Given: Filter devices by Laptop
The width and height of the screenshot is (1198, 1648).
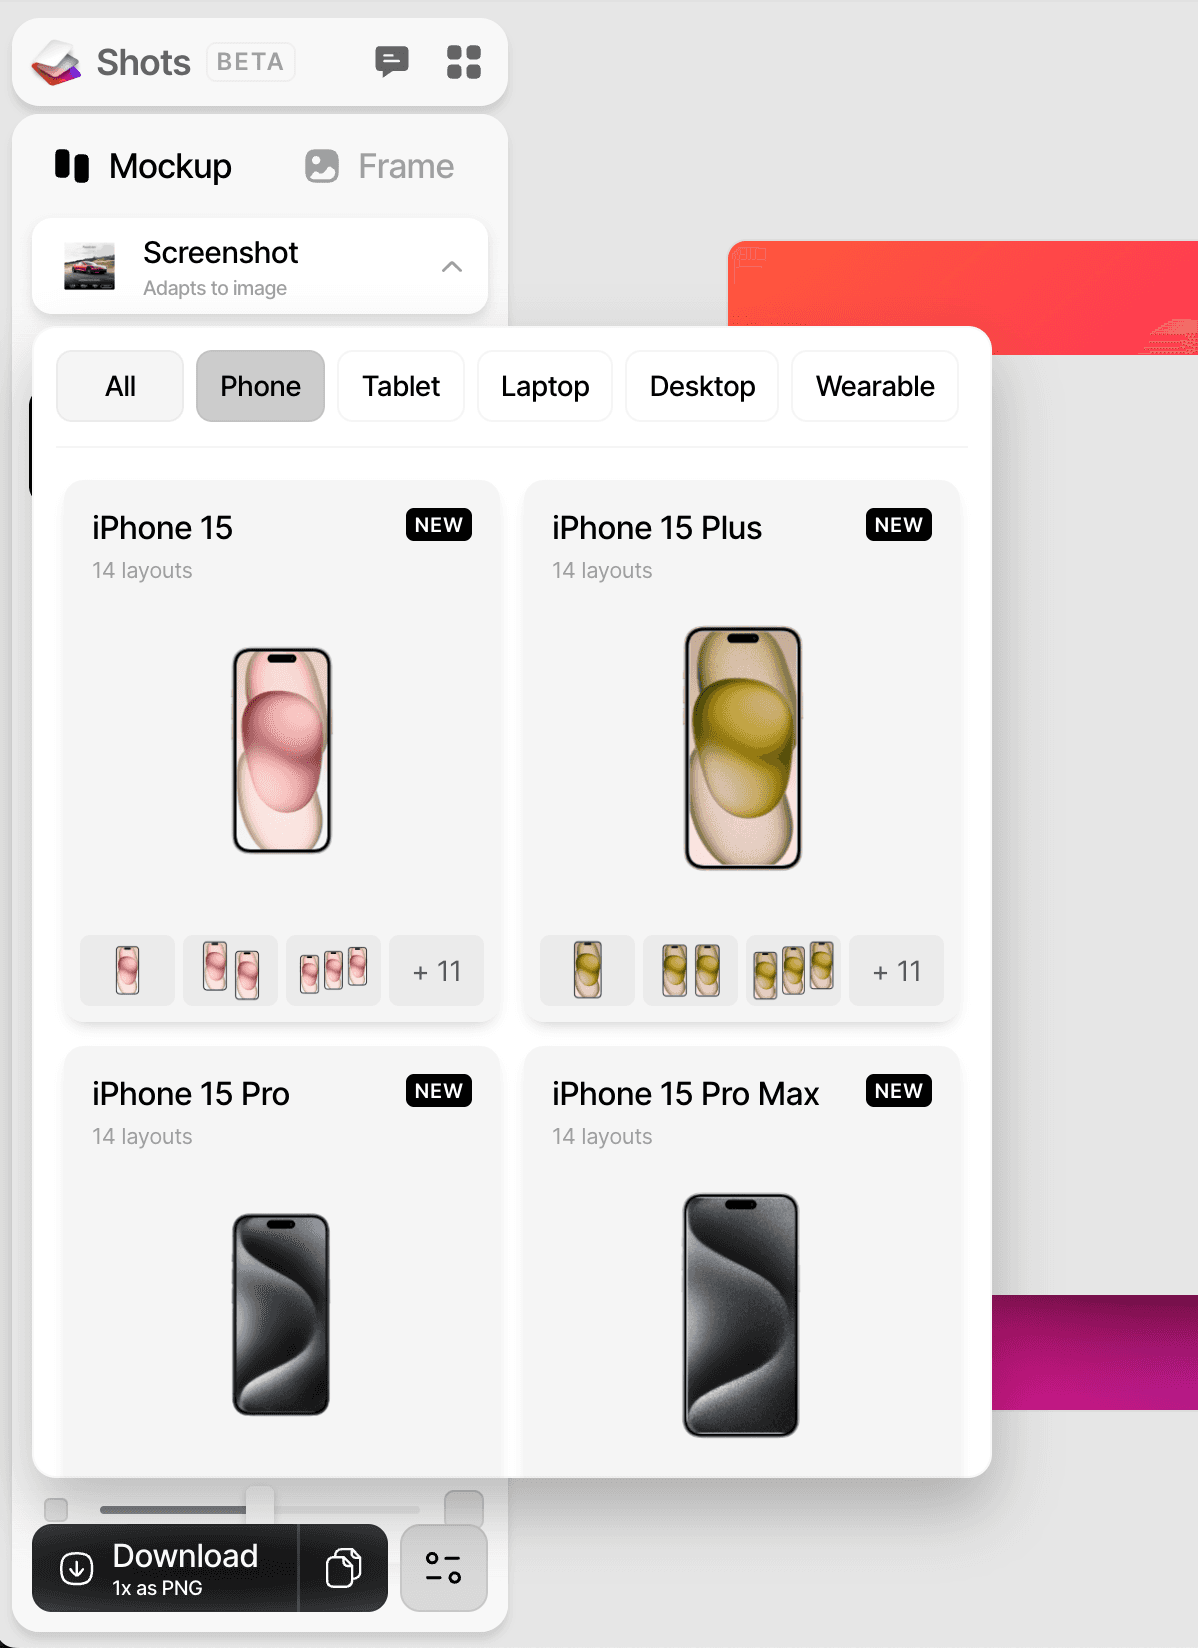Looking at the screenshot, I should [x=545, y=386].
